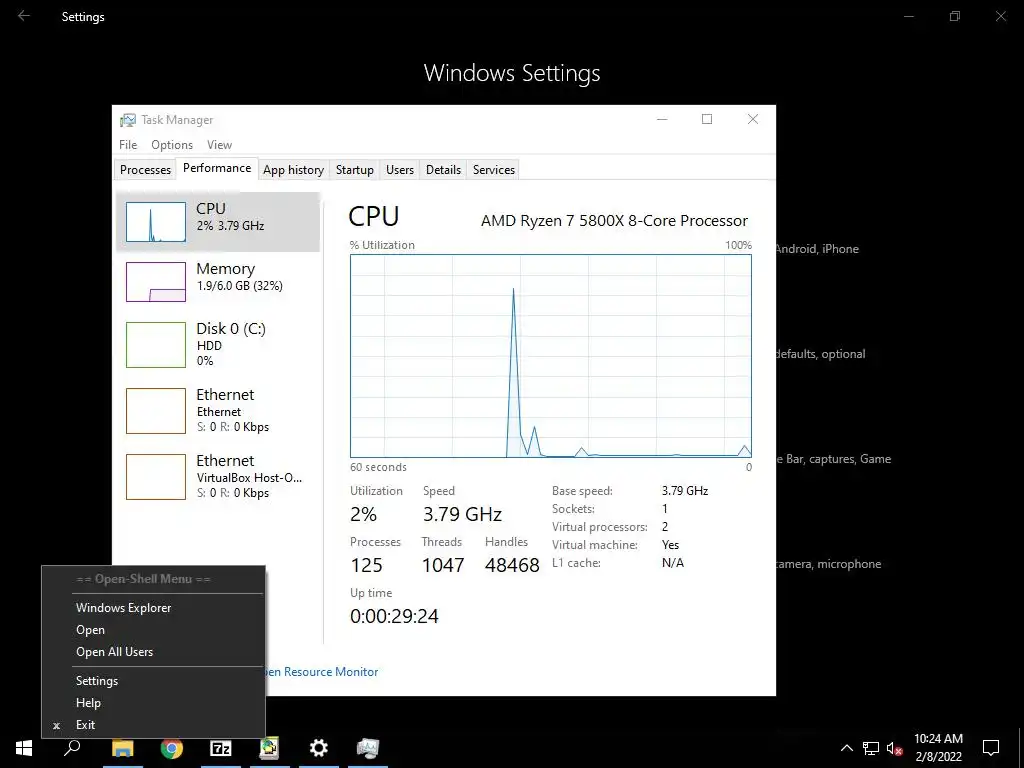Open the Options menu in Task Manager
The height and width of the screenshot is (768, 1024).
pyautogui.click(x=172, y=145)
